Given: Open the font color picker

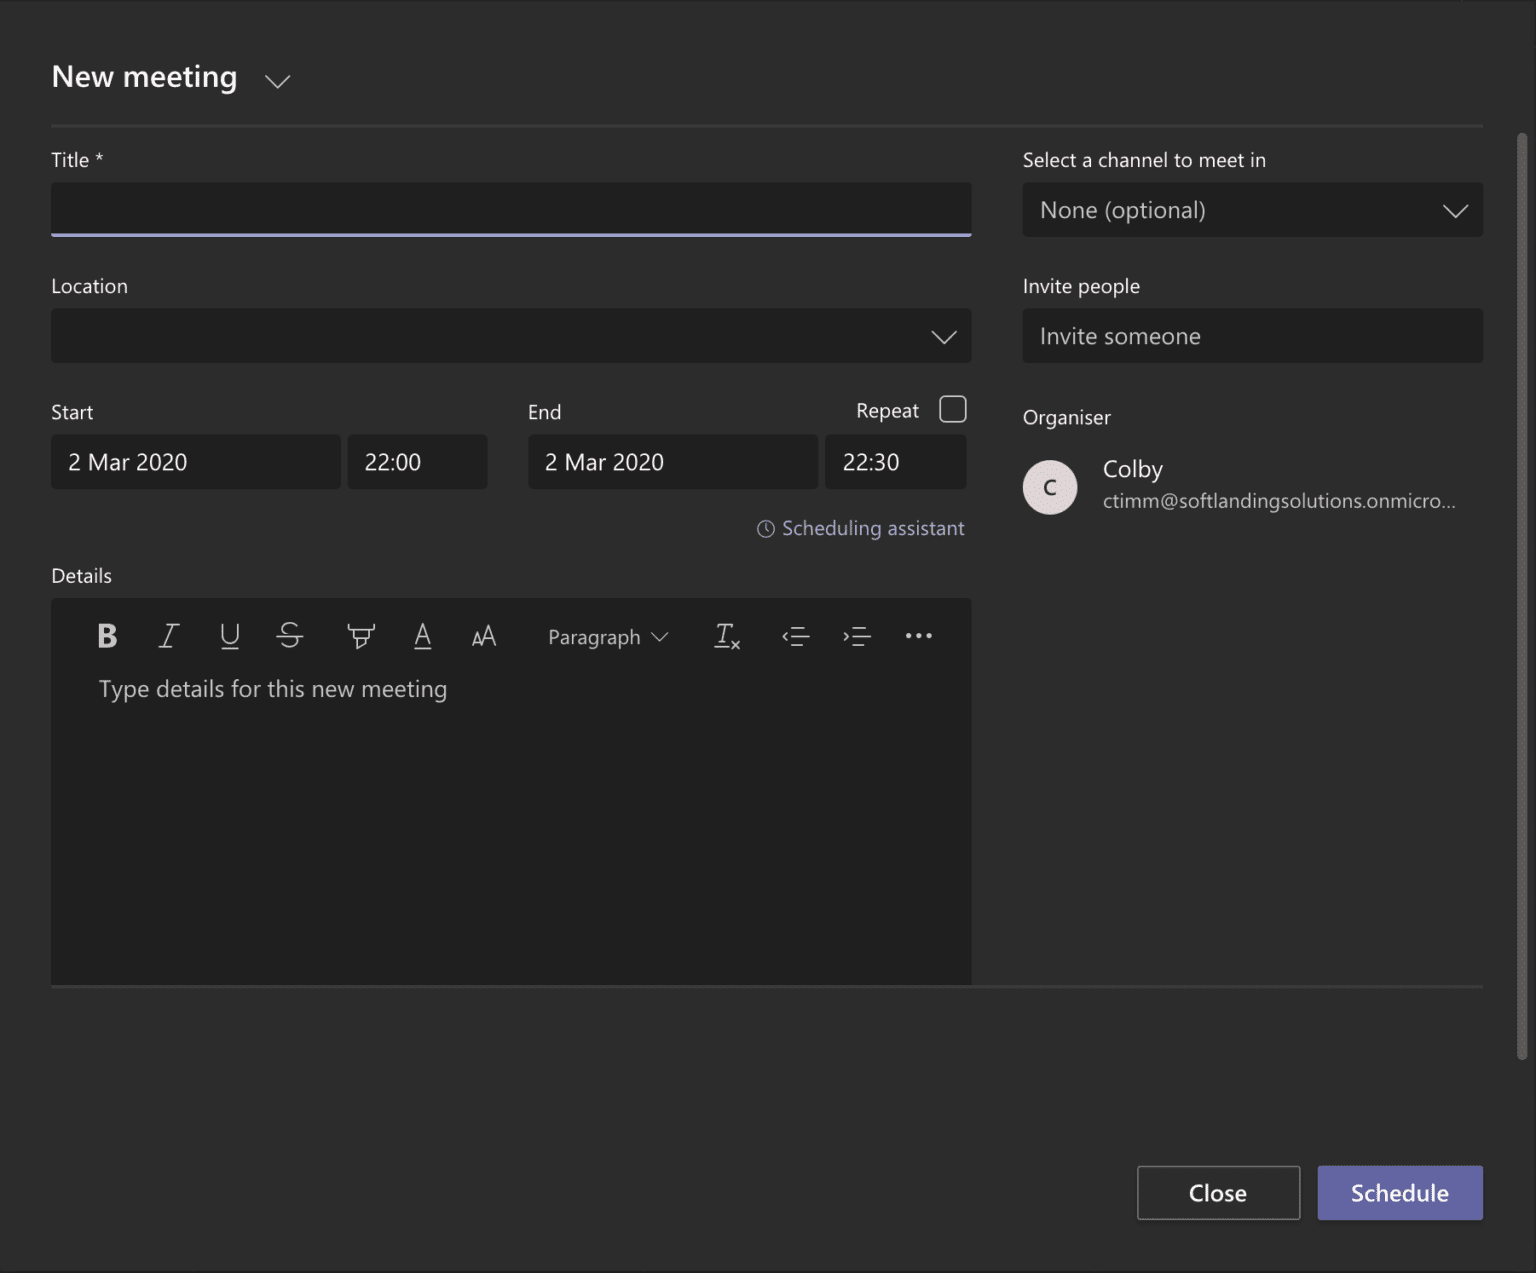Looking at the screenshot, I should coord(423,636).
